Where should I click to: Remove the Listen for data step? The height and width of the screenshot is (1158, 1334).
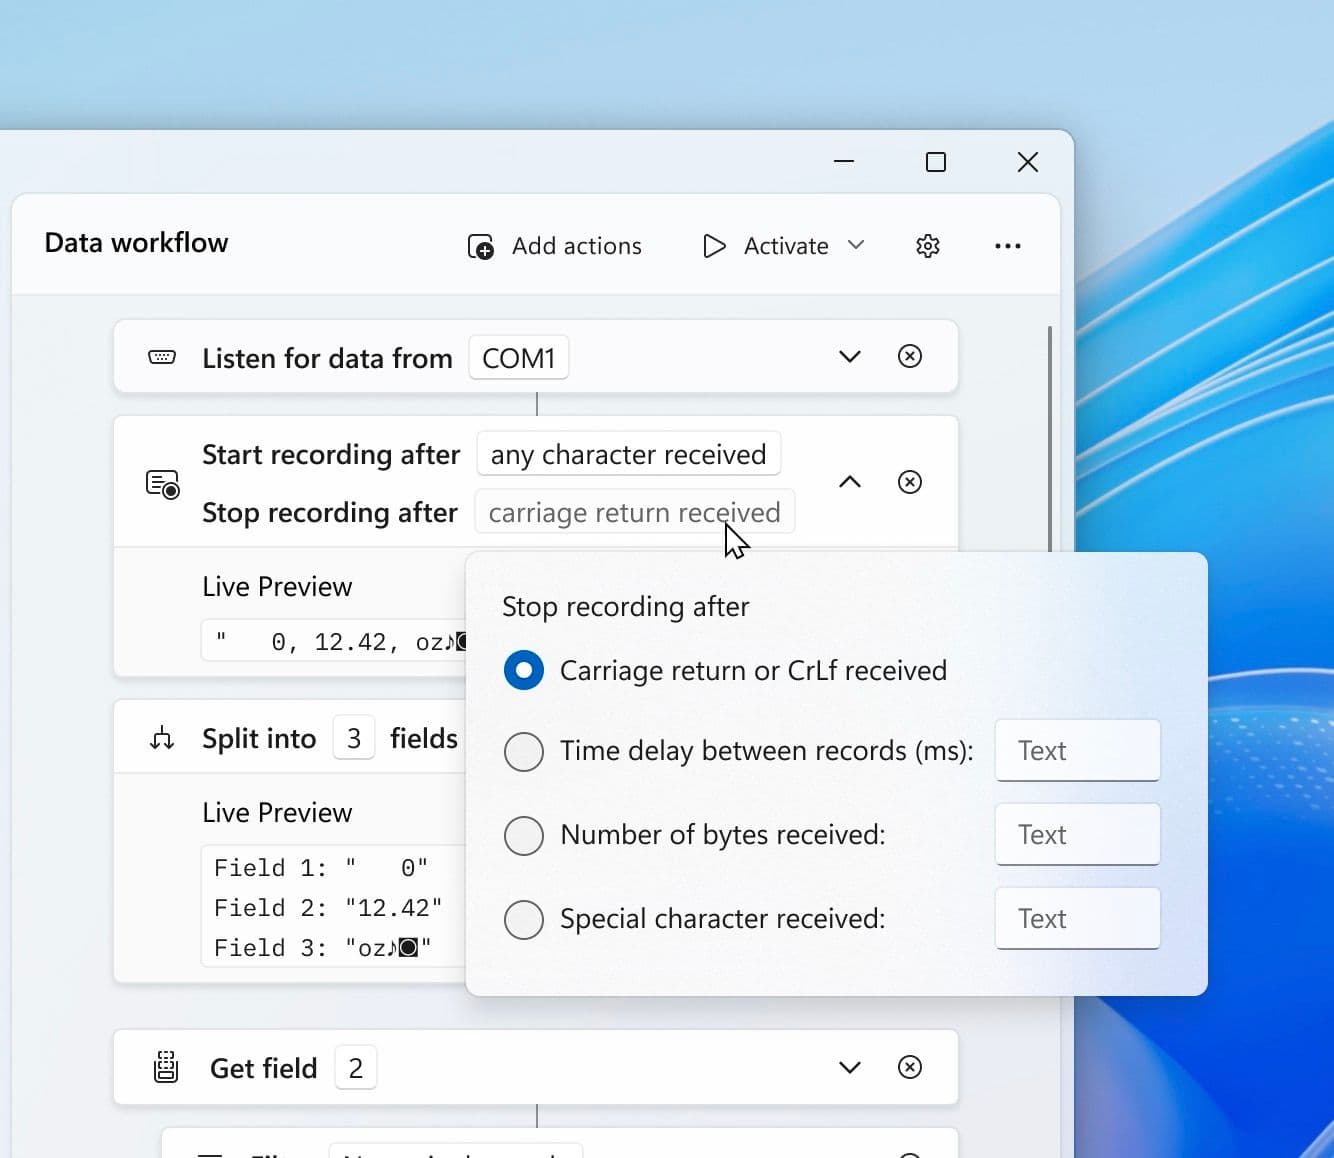(909, 356)
